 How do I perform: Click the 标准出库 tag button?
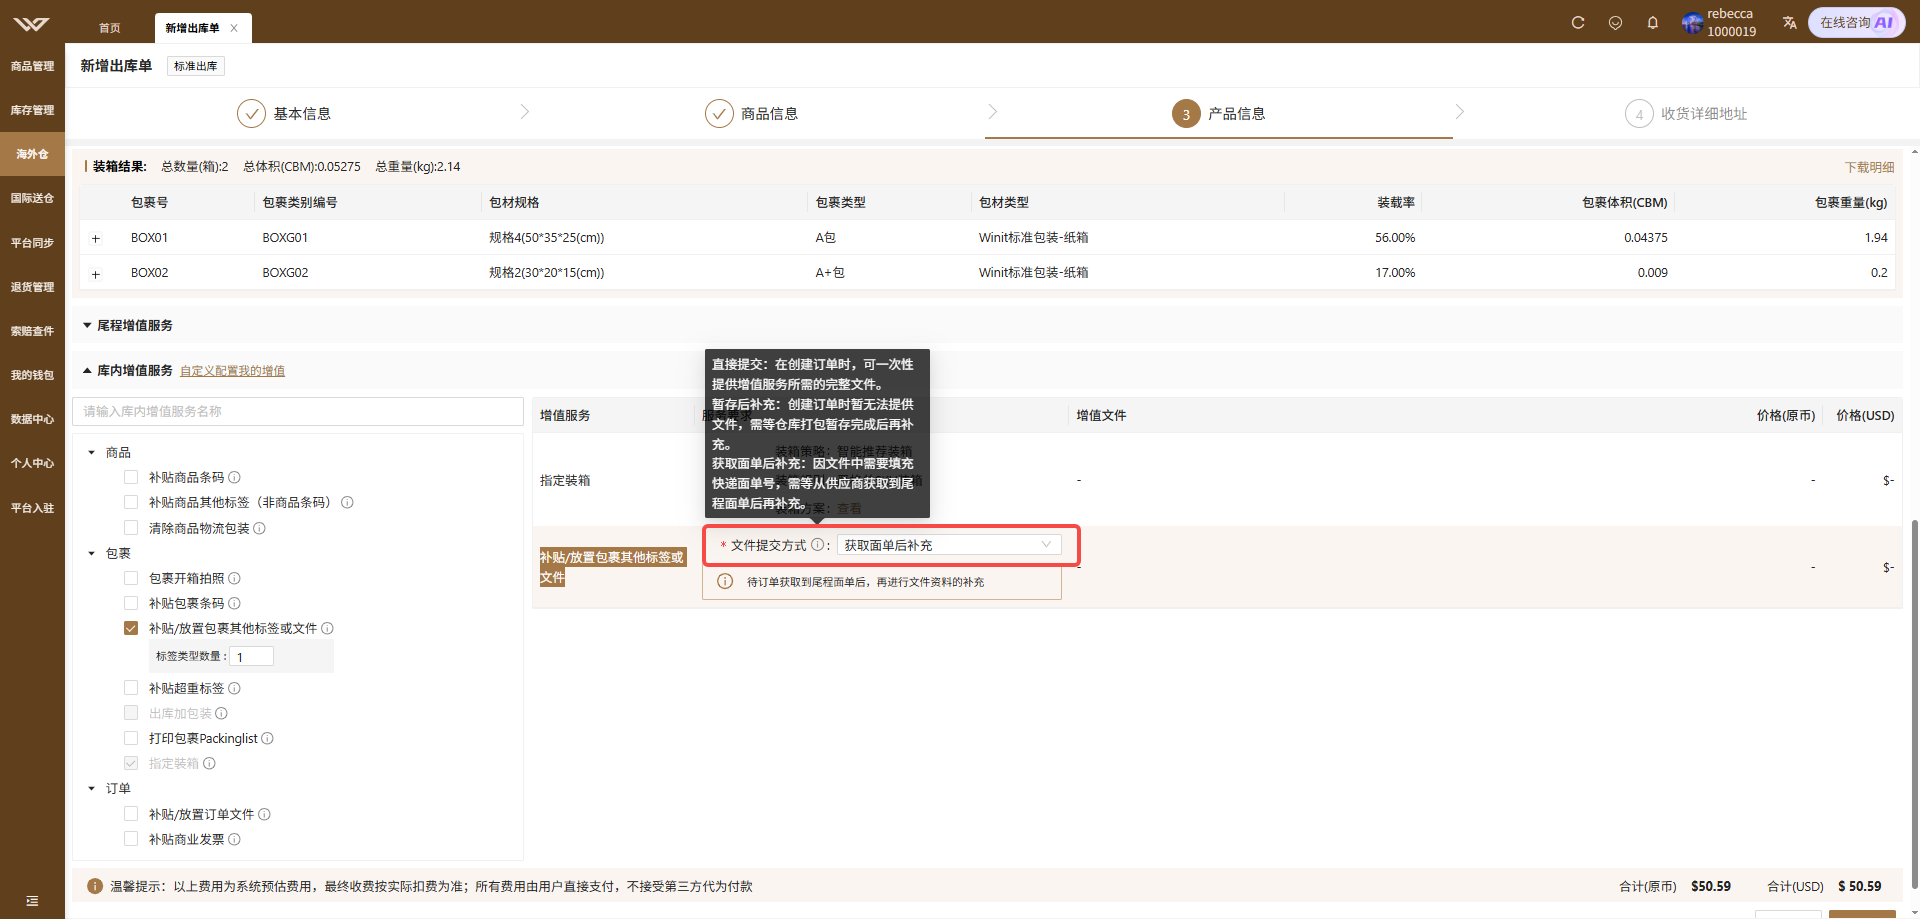pyautogui.click(x=195, y=66)
